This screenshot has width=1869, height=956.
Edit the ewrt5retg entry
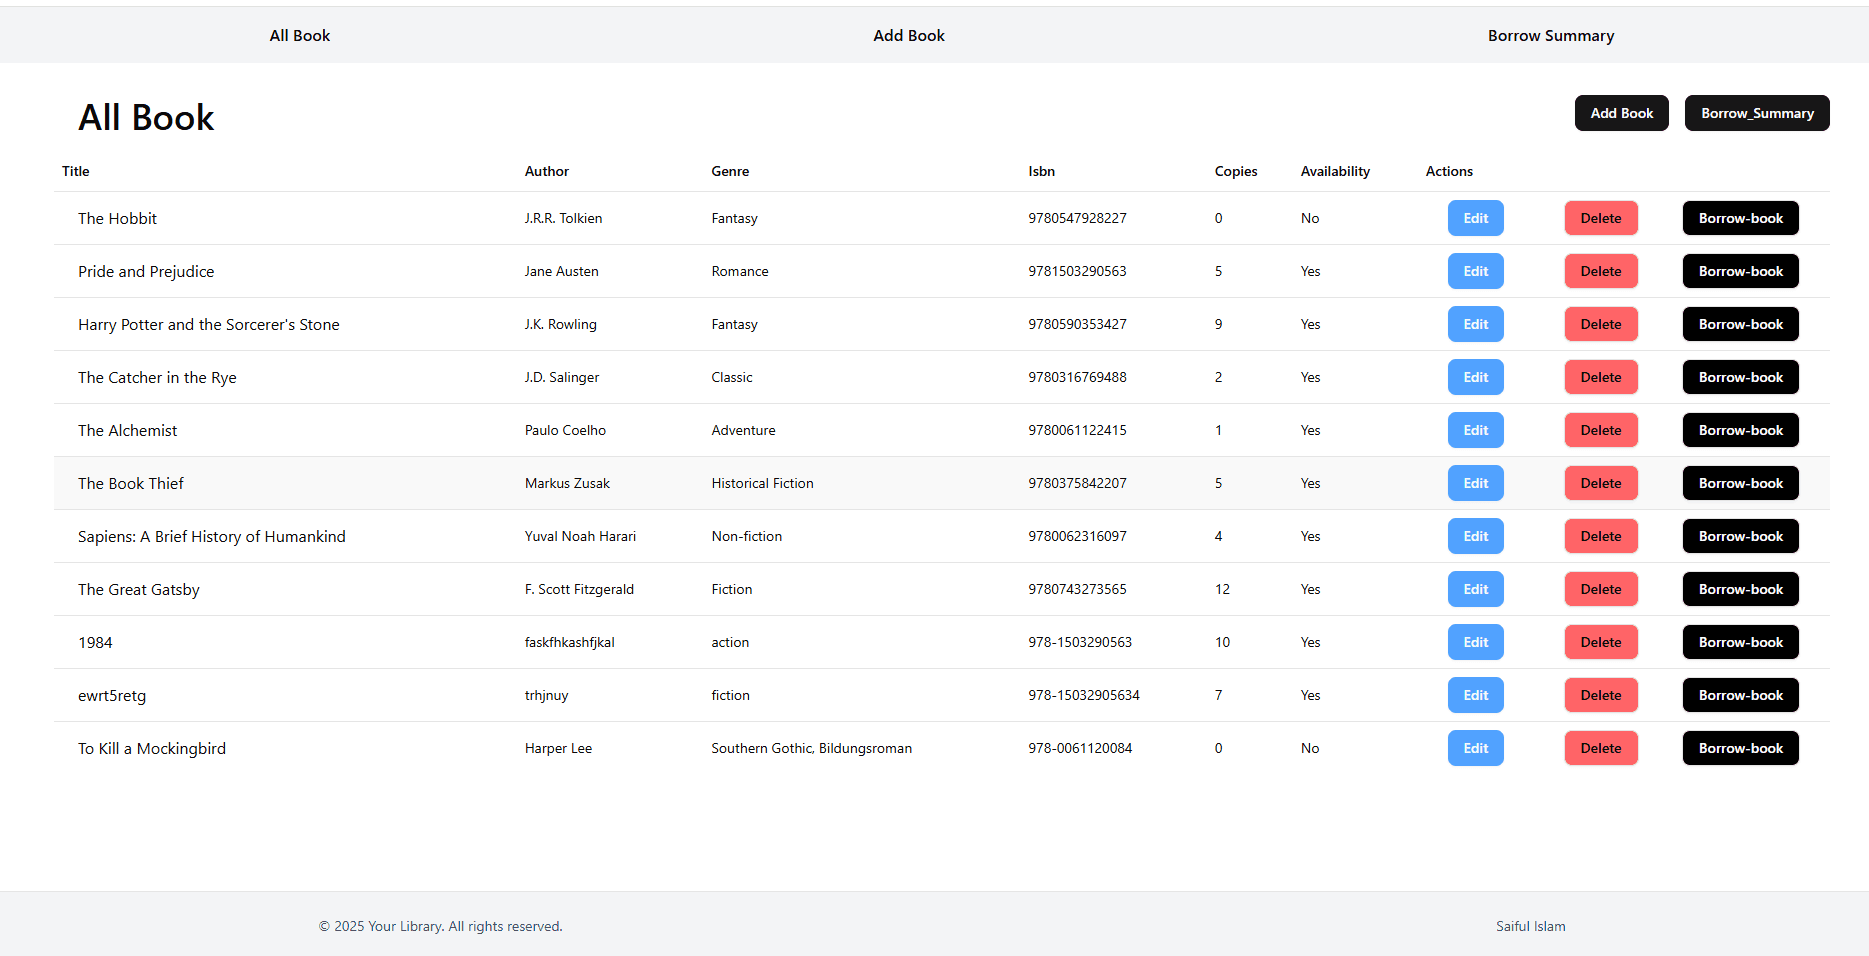[1475, 695]
